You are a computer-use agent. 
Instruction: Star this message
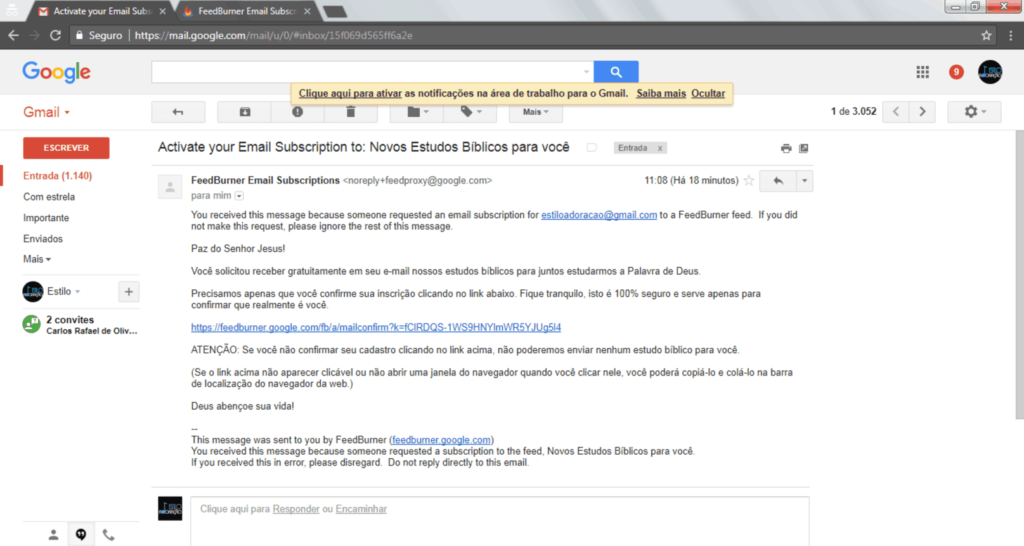[749, 181]
